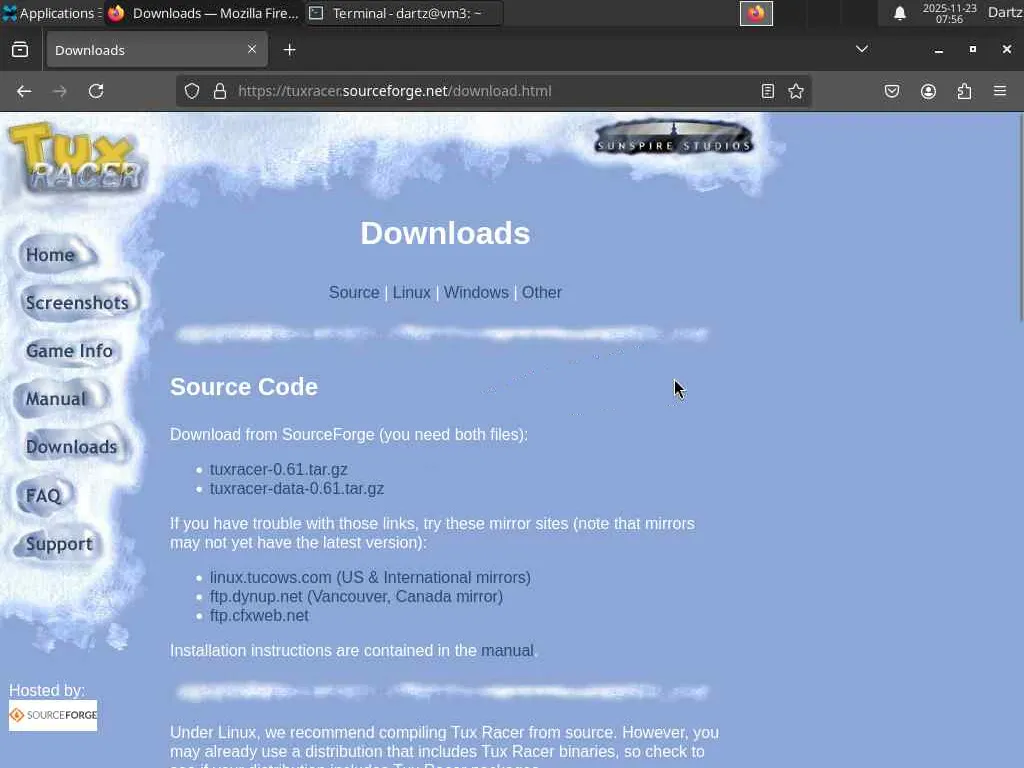Screen dimensions: 1024x768
Task: Open the Applications menu
Action: [51, 13]
